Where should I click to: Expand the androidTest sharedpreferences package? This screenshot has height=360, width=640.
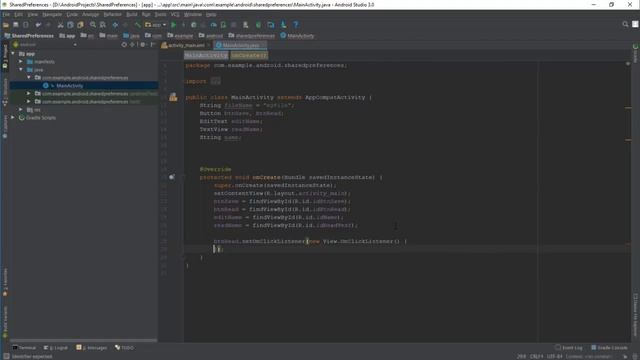pos(29,93)
